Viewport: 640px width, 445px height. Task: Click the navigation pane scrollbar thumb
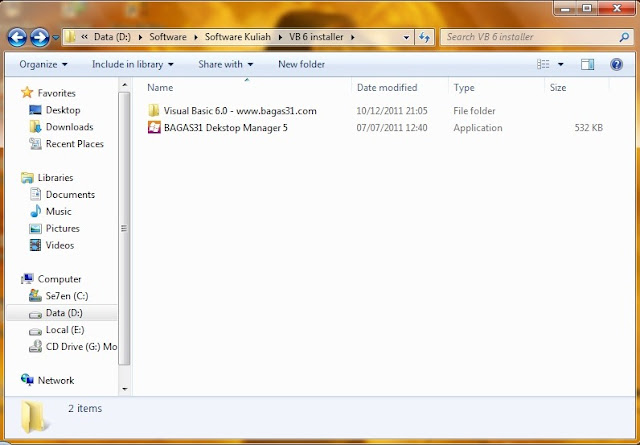124,228
